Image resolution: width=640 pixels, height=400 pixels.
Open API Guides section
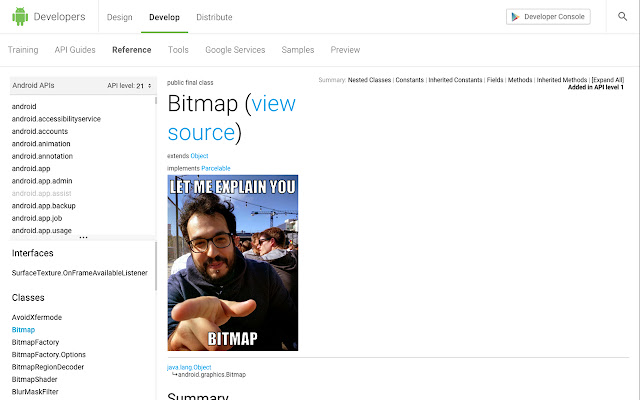[x=75, y=50]
